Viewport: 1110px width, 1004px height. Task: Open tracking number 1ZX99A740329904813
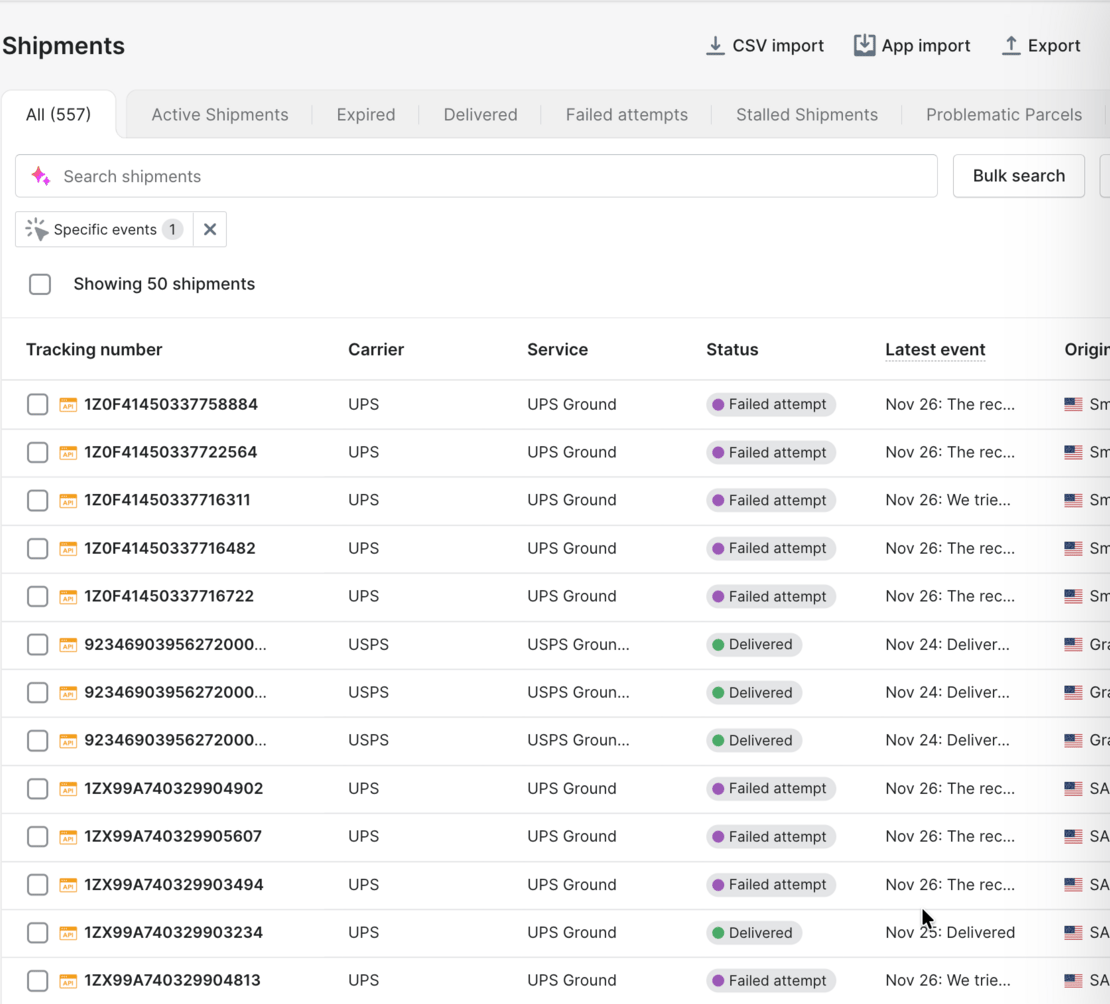click(x=172, y=981)
